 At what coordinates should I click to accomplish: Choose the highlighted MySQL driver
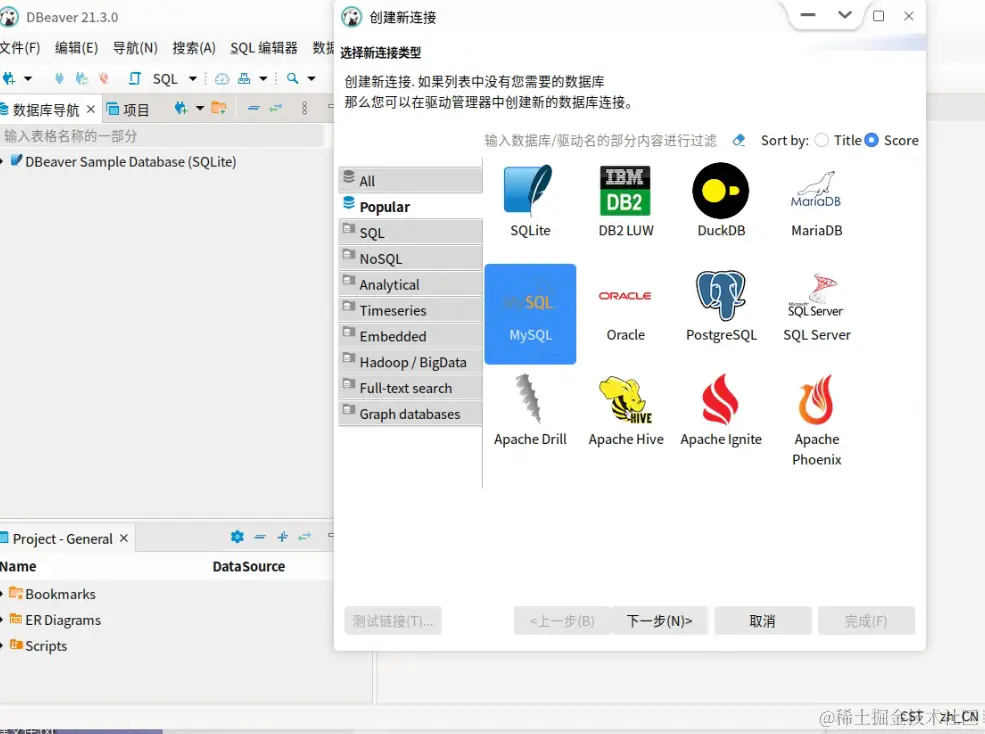click(x=530, y=314)
